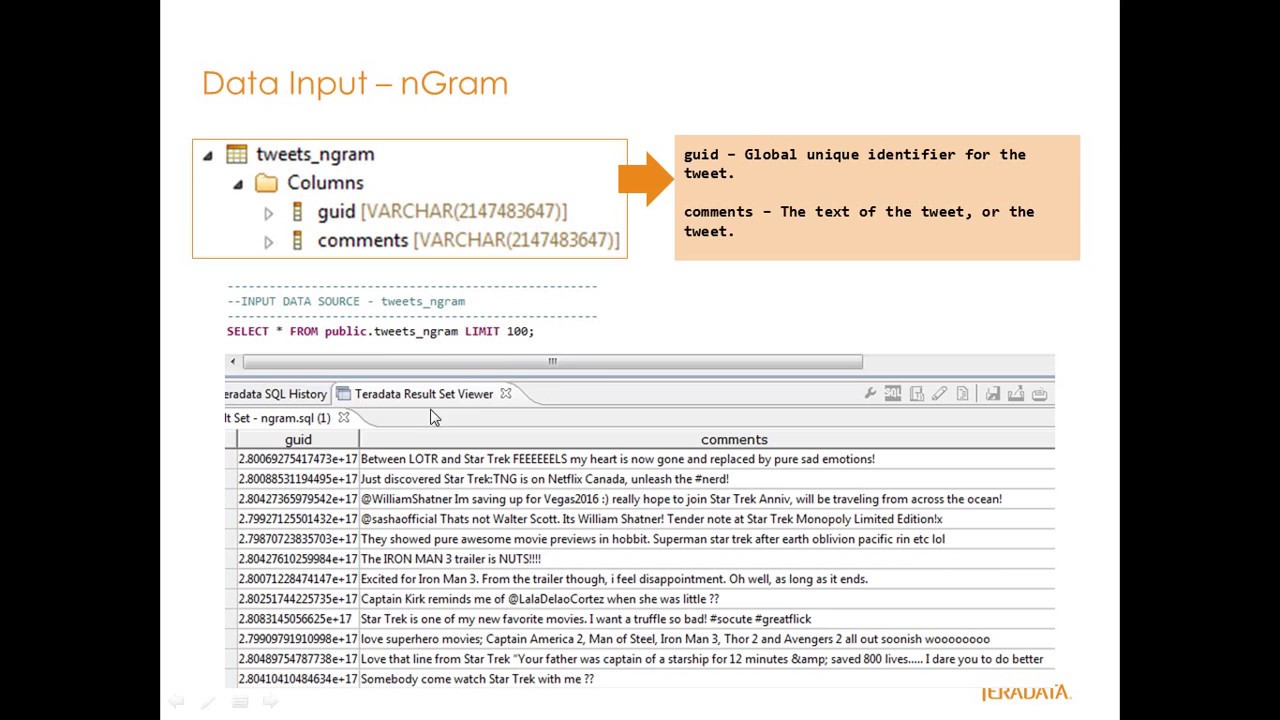
Task: Click the export result set icon
Action: pyautogui.click(x=1015, y=394)
